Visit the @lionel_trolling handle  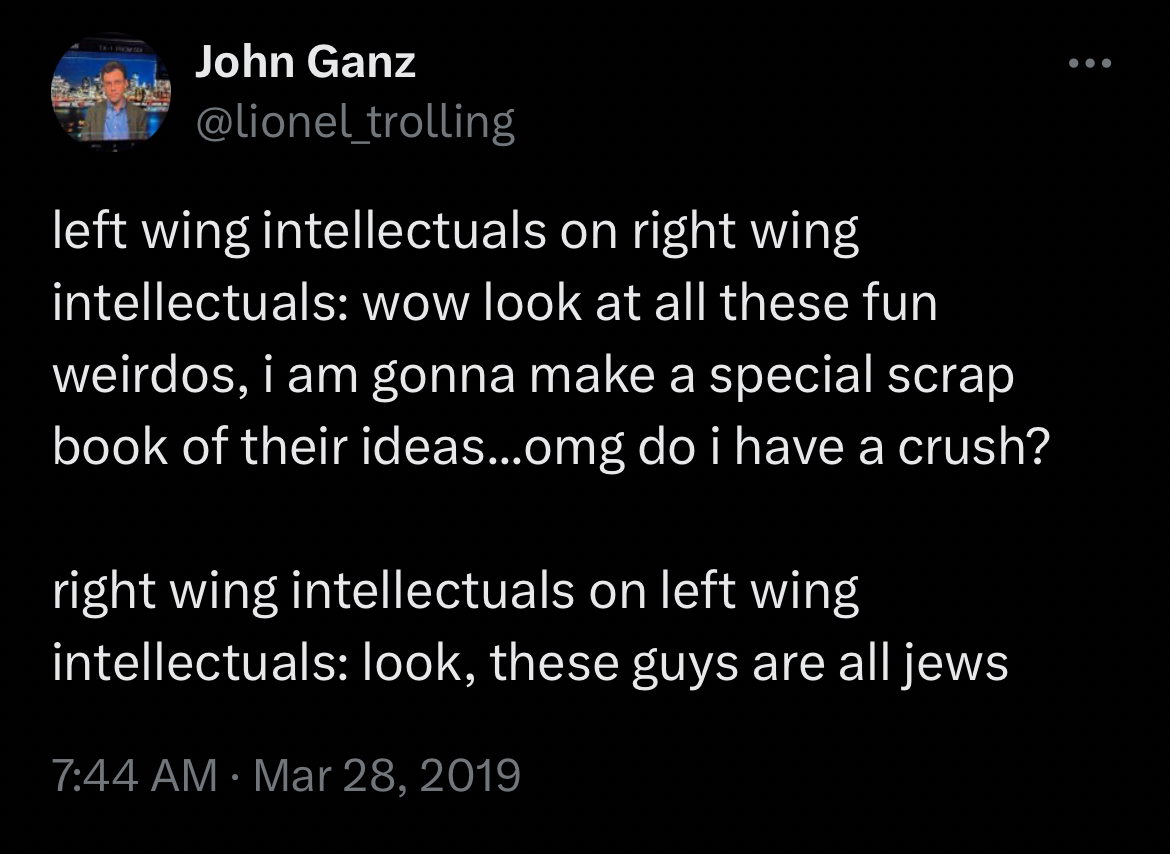(354, 123)
